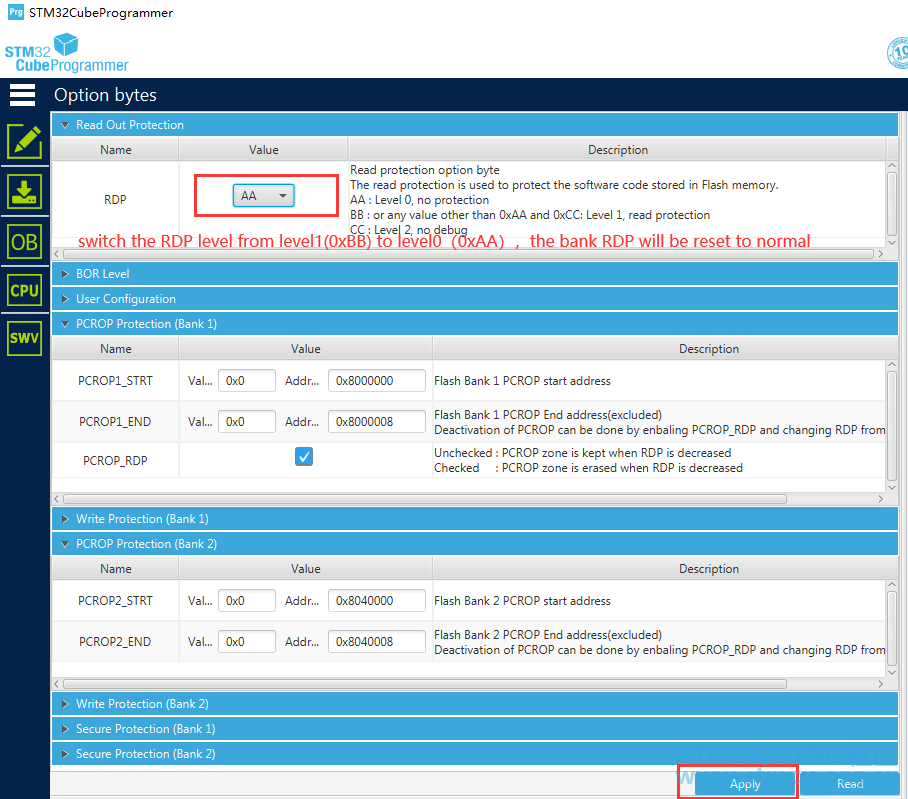Image resolution: width=908 pixels, height=799 pixels.
Task: Click the PCROP2_STRT name cell
Action: point(115,600)
